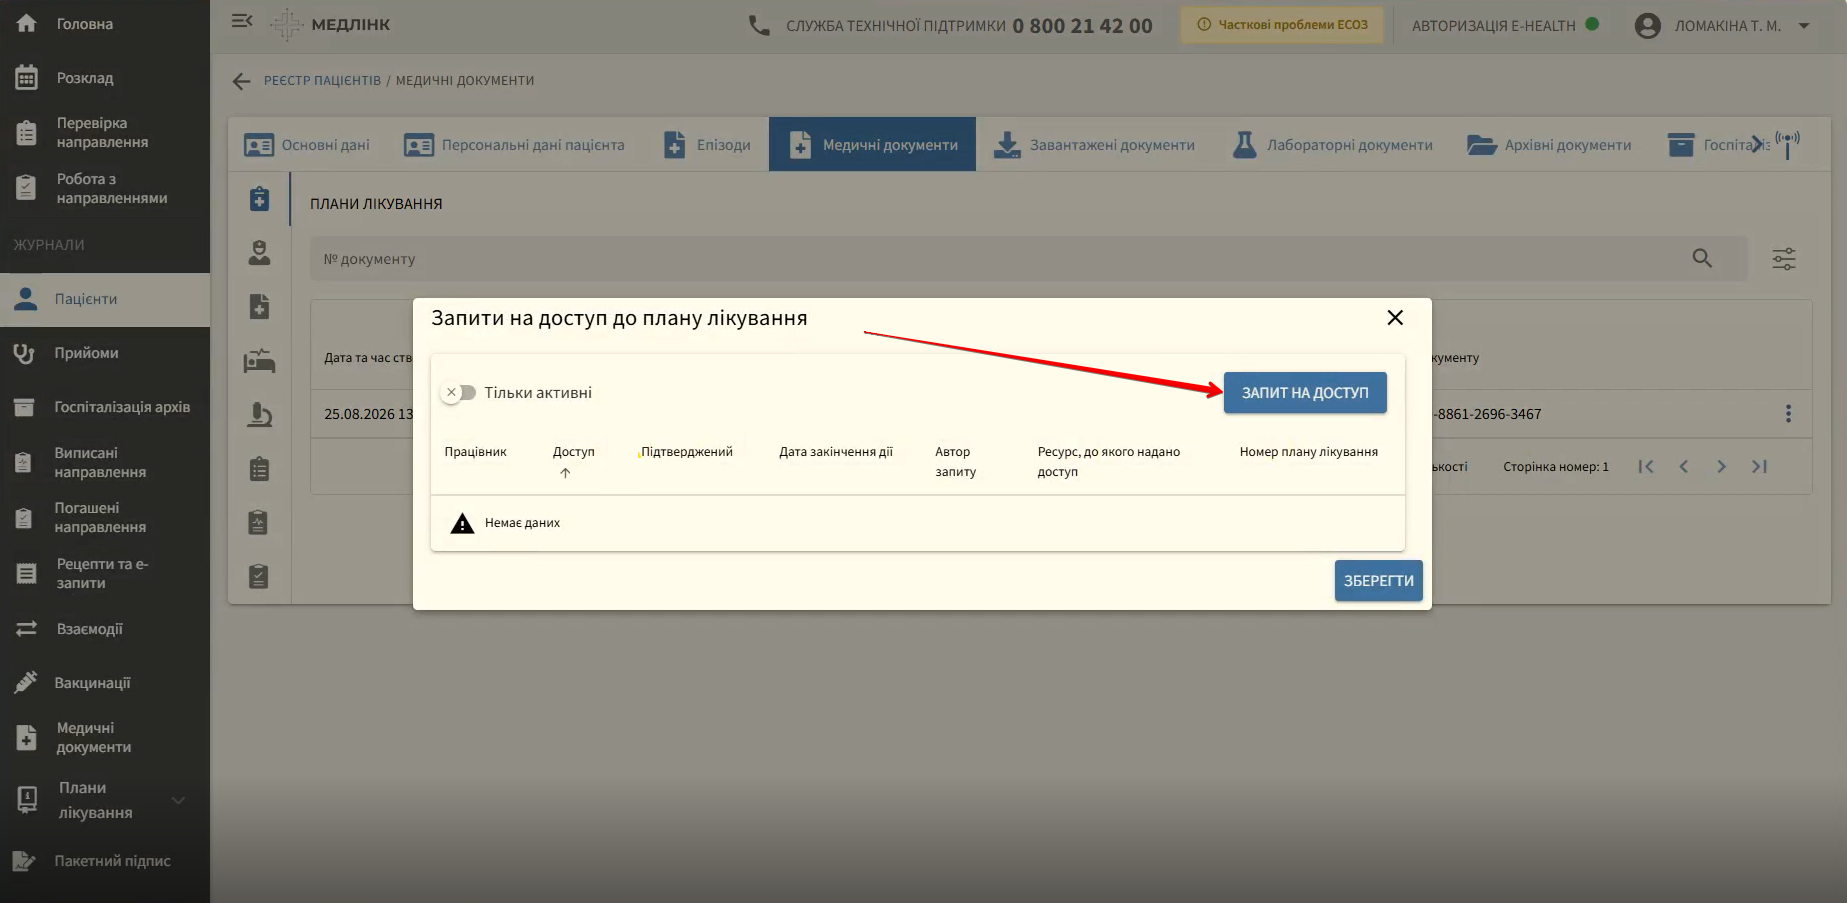The width and height of the screenshot is (1847, 903).
Task: Open the Епізоди tab
Action: [707, 145]
